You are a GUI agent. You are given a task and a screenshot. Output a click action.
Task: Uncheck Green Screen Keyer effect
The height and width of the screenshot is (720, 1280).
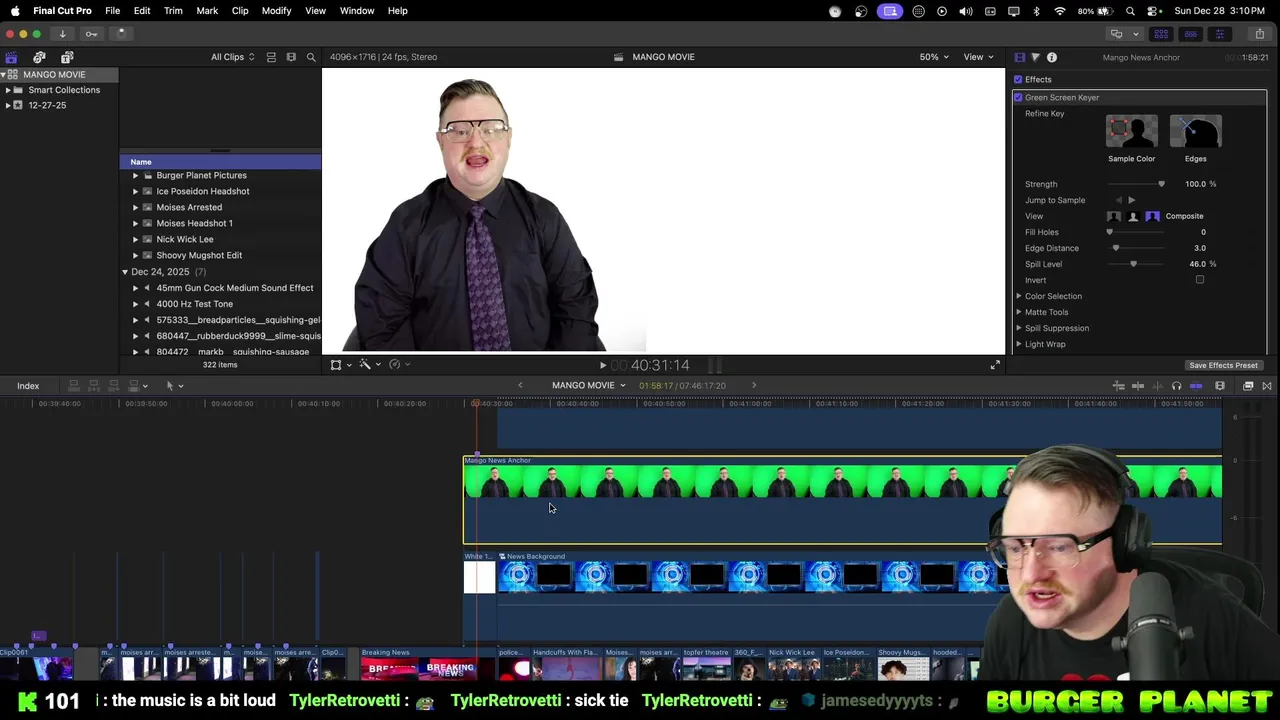coord(1018,98)
